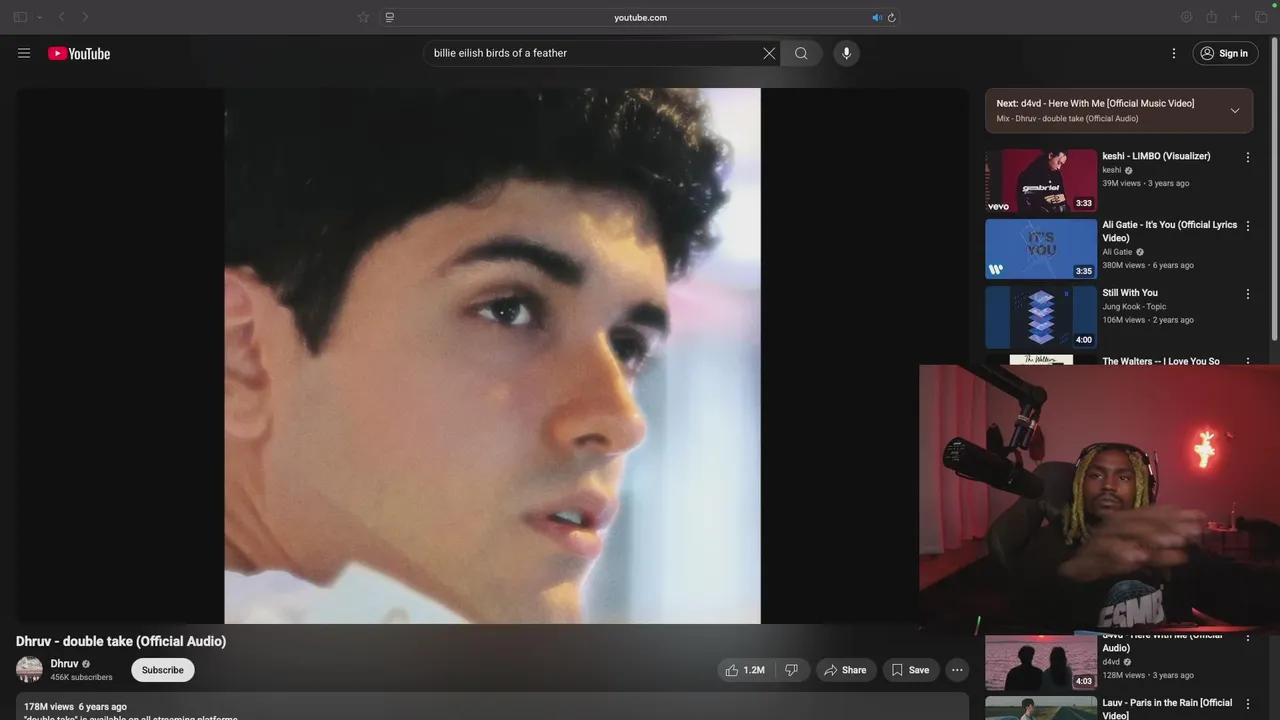Subscribe to the Dhruv channel

coord(162,670)
